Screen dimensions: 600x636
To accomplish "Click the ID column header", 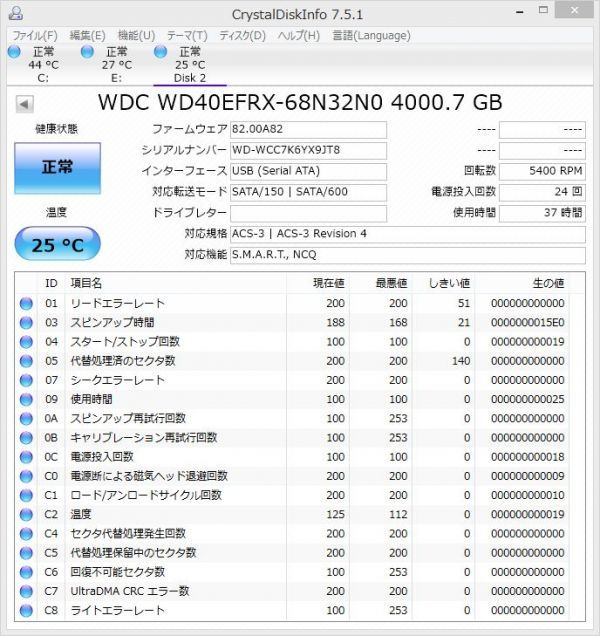I will coord(51,283).
